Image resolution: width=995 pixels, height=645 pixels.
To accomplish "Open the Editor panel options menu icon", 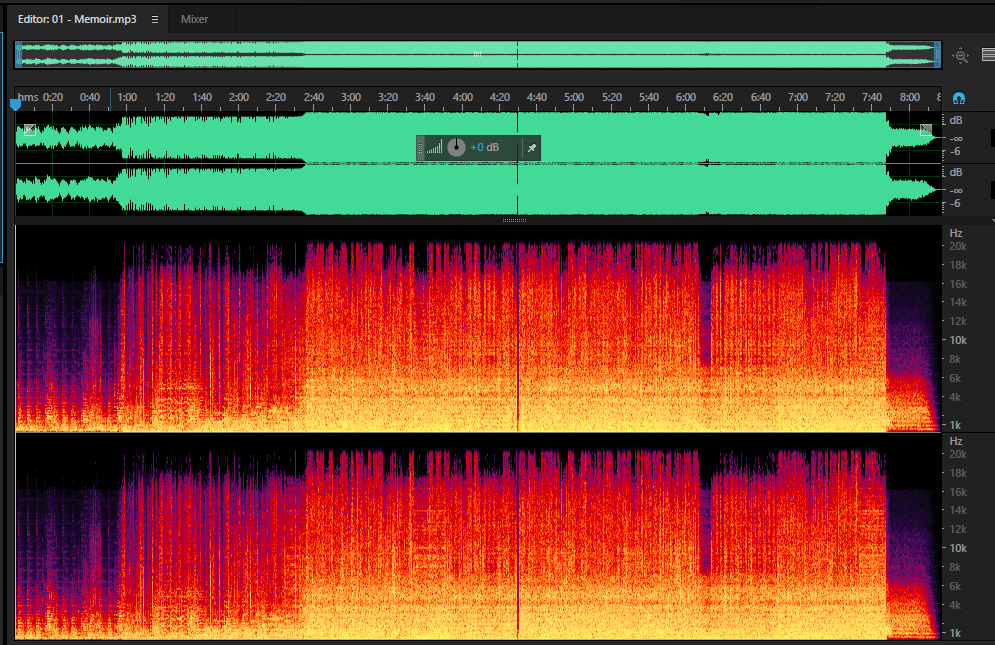I will (155, 20).
